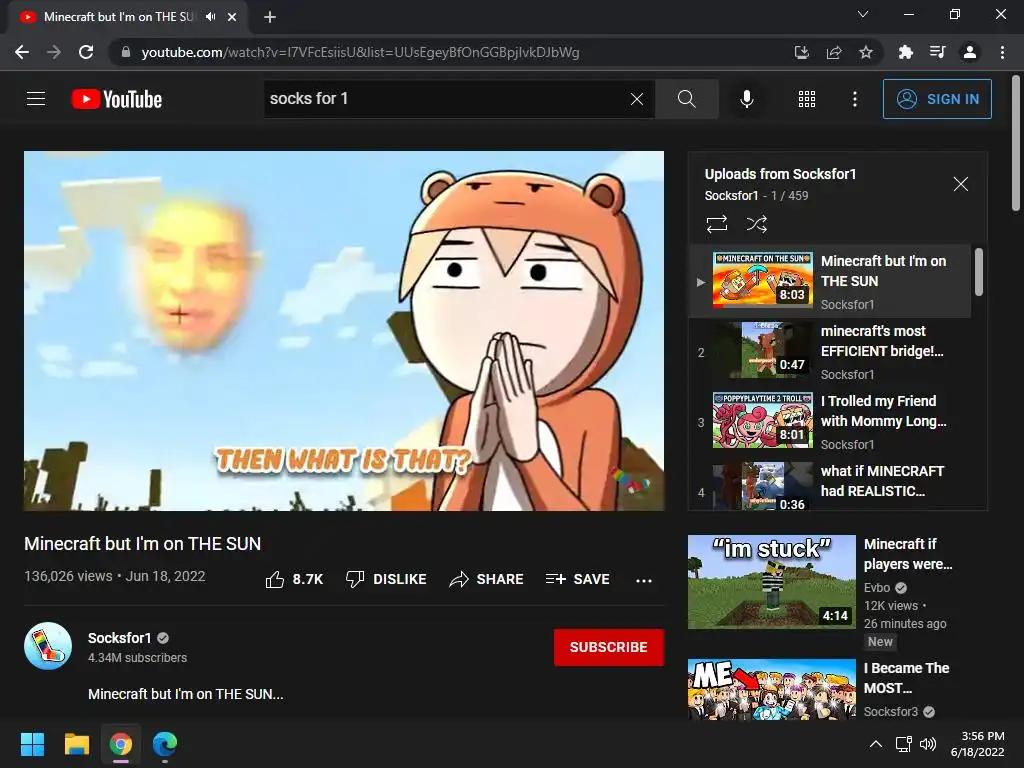
Task: Go back to previous page
Action: 22,52
